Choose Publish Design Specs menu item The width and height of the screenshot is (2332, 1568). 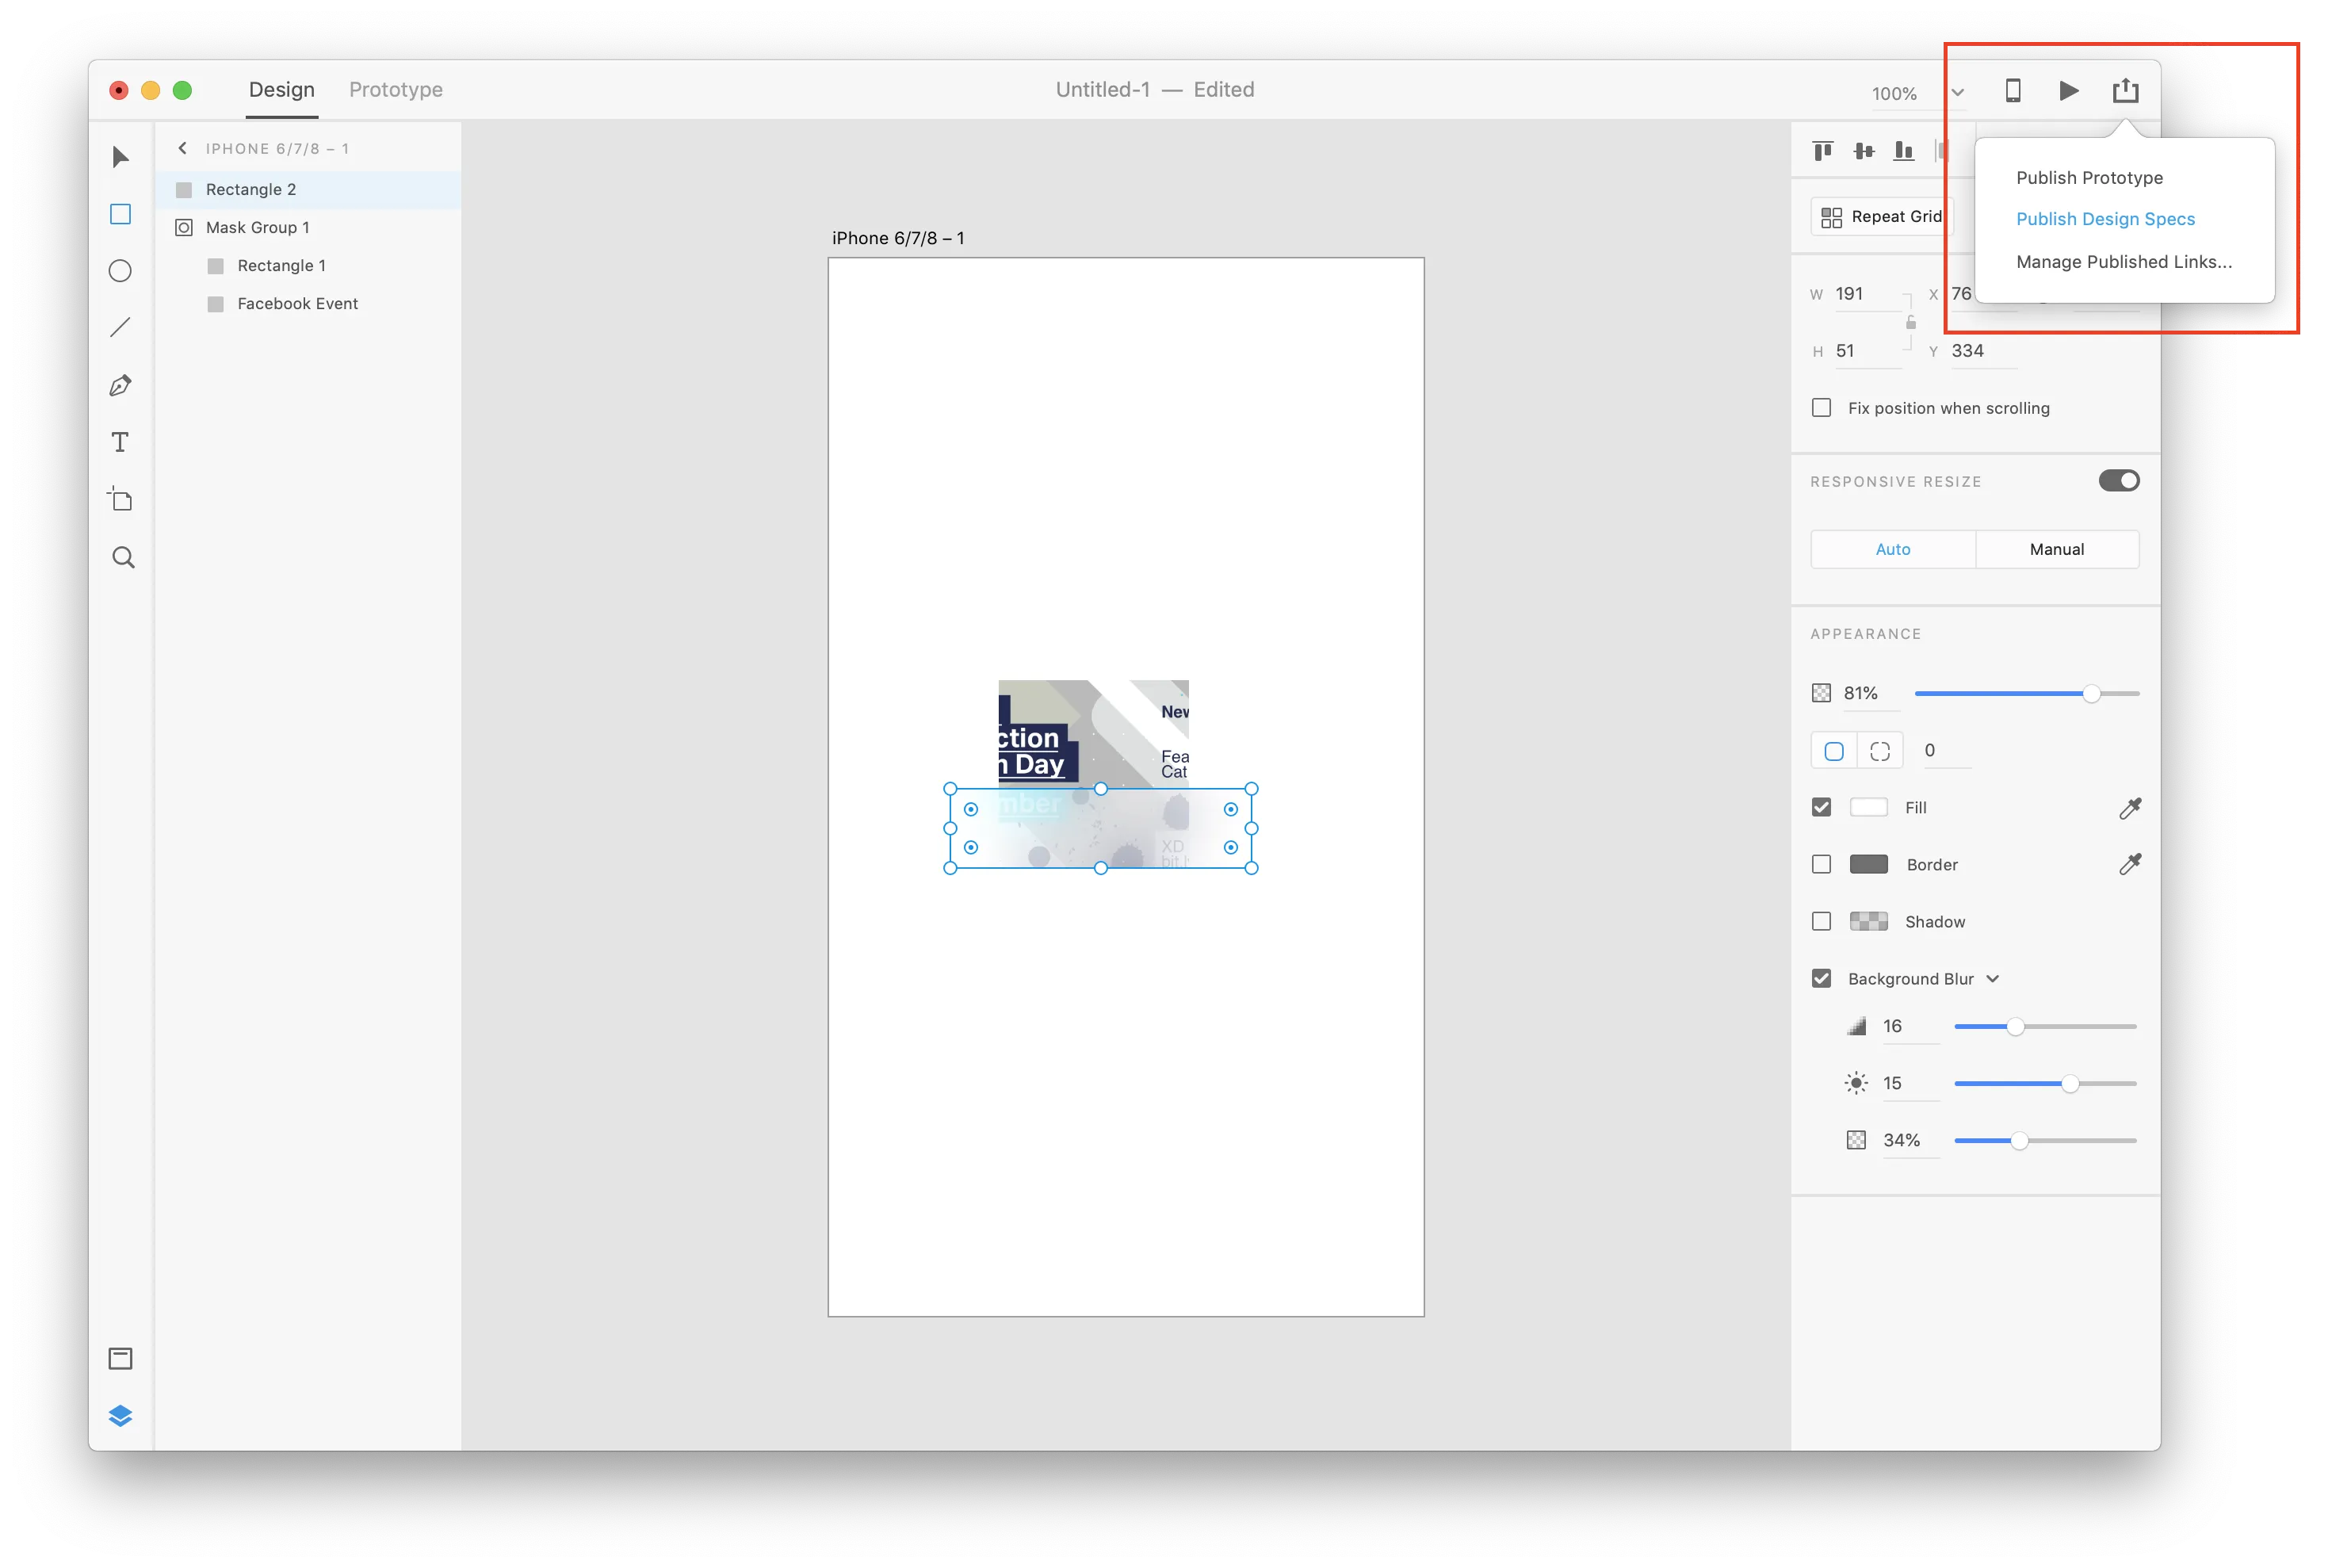[2105, 219]
